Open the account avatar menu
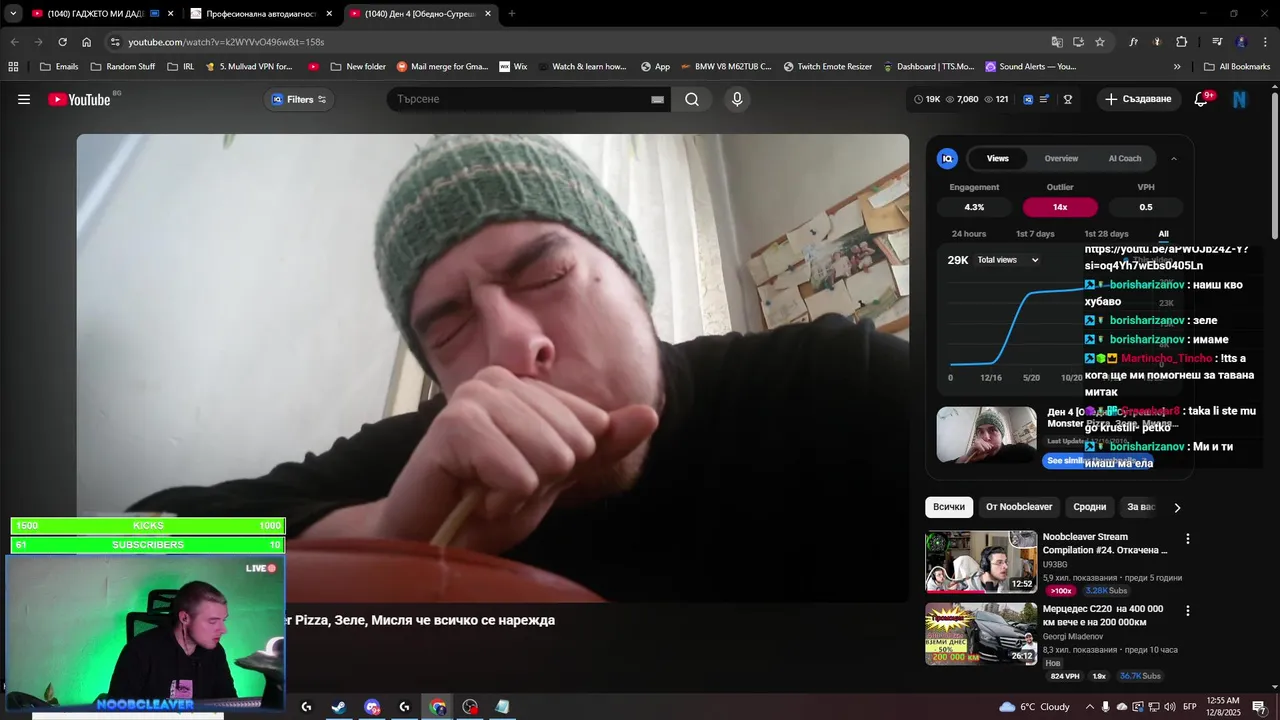 [1240, 99]
